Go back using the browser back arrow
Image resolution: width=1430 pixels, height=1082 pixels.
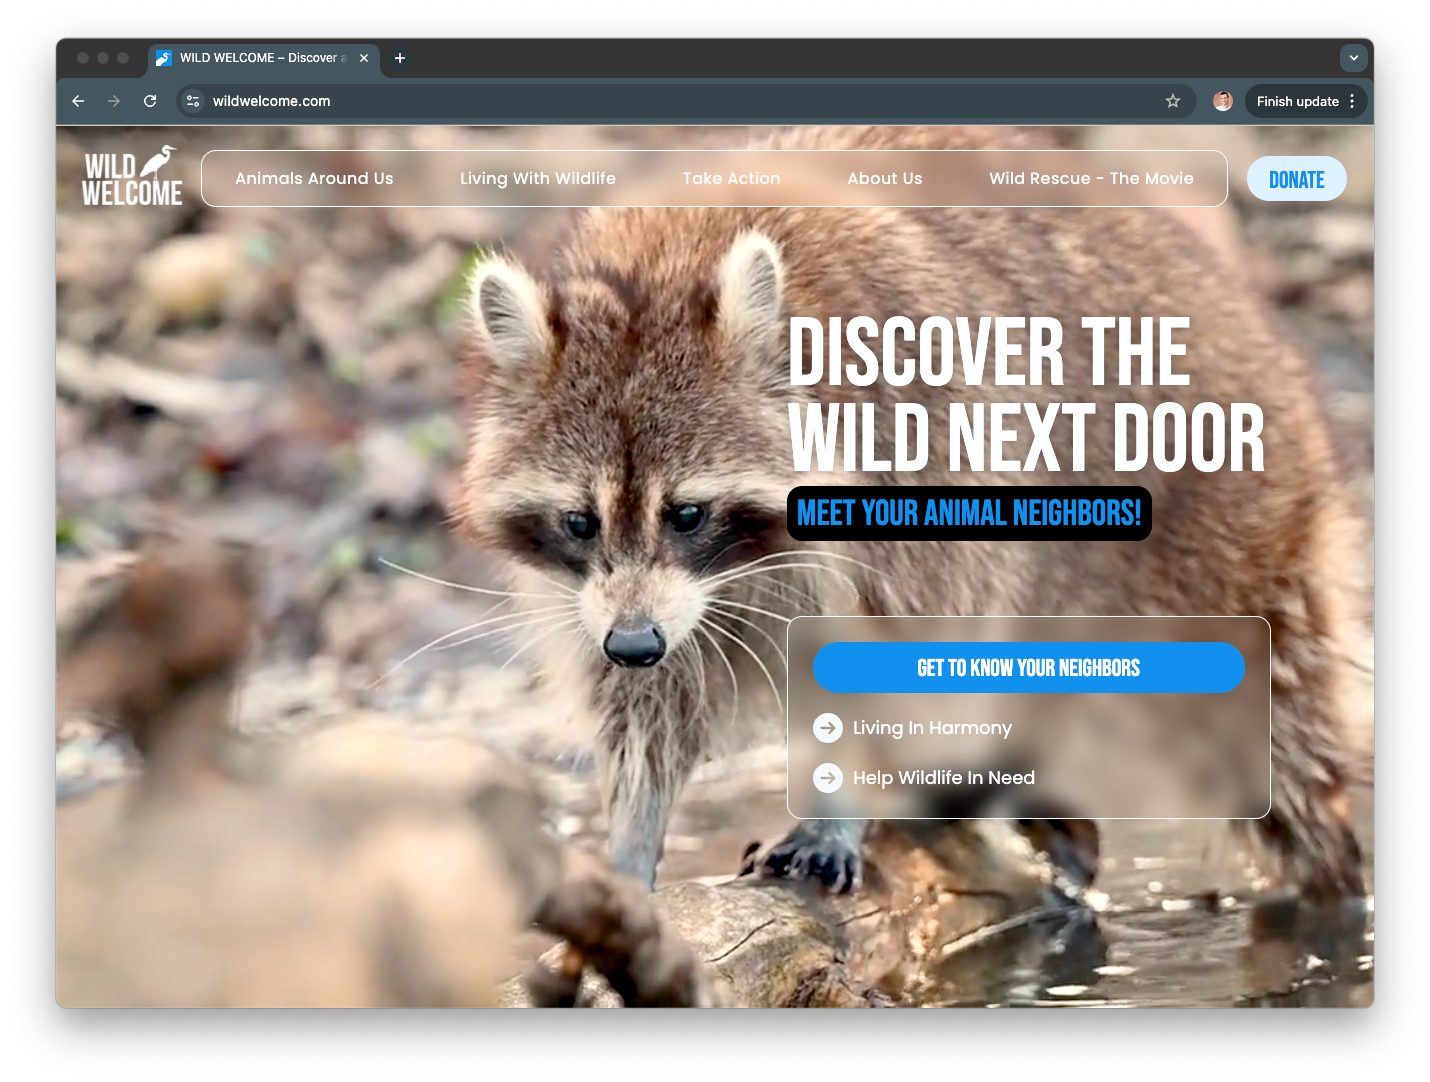(x=78, y=101)
